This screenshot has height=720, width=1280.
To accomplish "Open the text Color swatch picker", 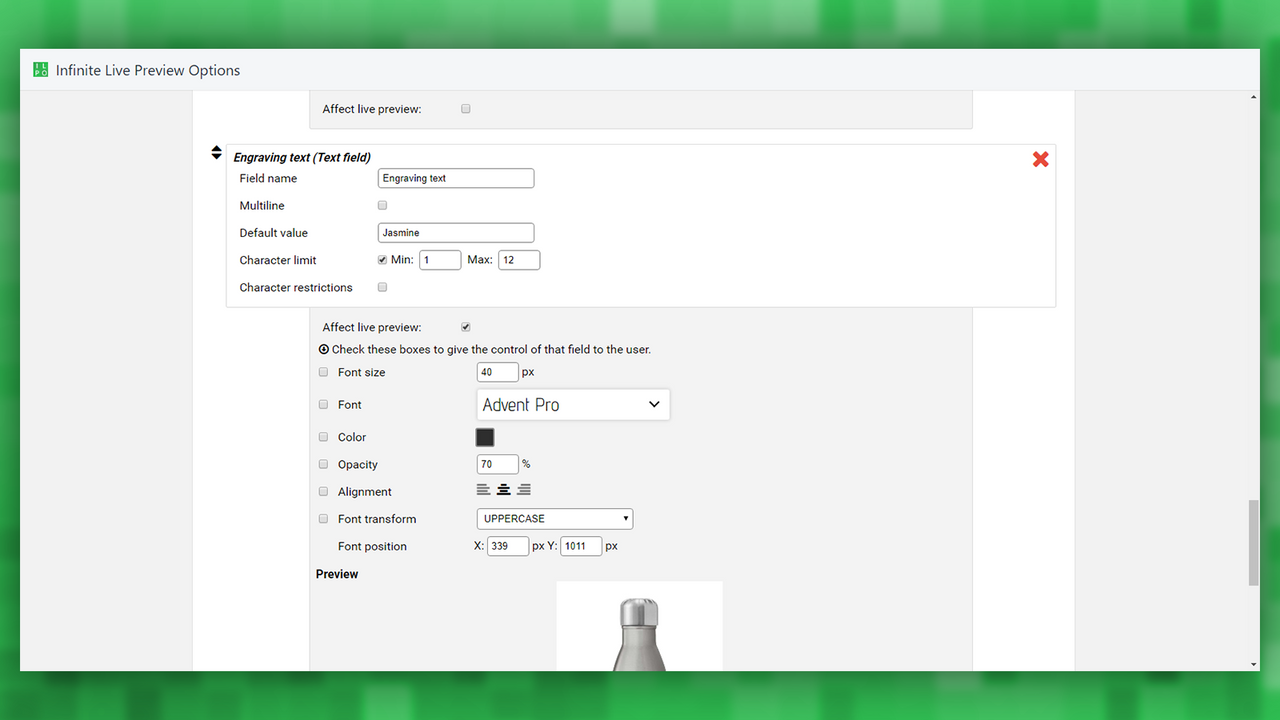I will click(x=484, y=437).
